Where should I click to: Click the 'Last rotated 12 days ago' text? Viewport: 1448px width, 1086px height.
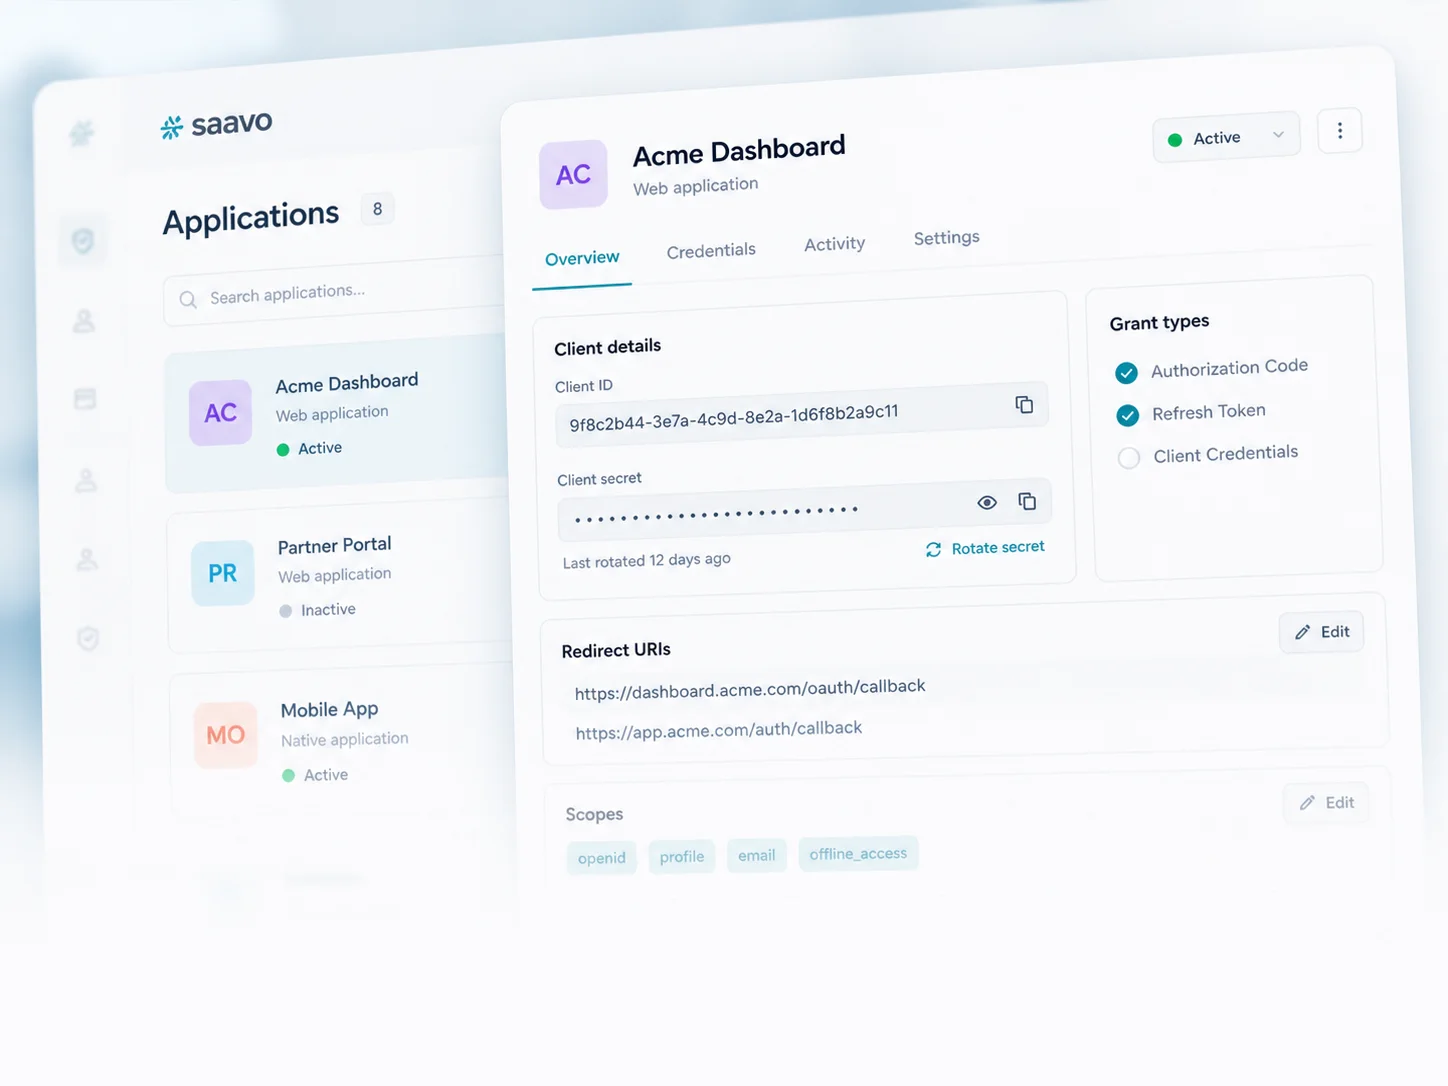(646, 560)
